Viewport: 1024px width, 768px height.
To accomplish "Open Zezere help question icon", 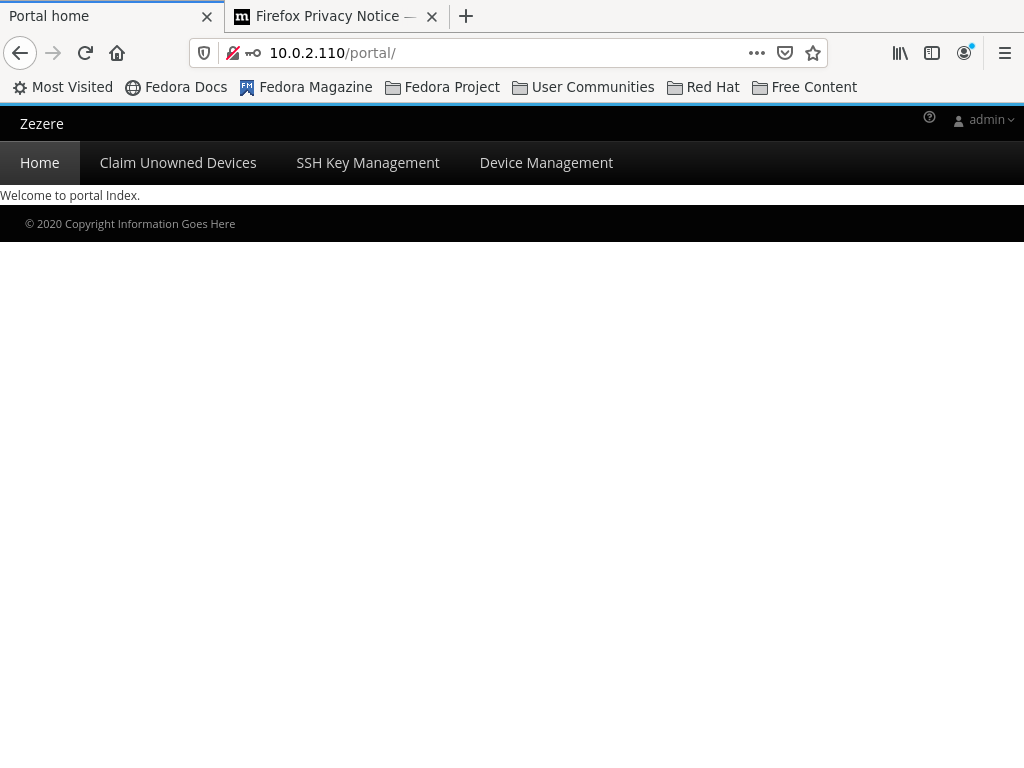I will coord(929,117).
